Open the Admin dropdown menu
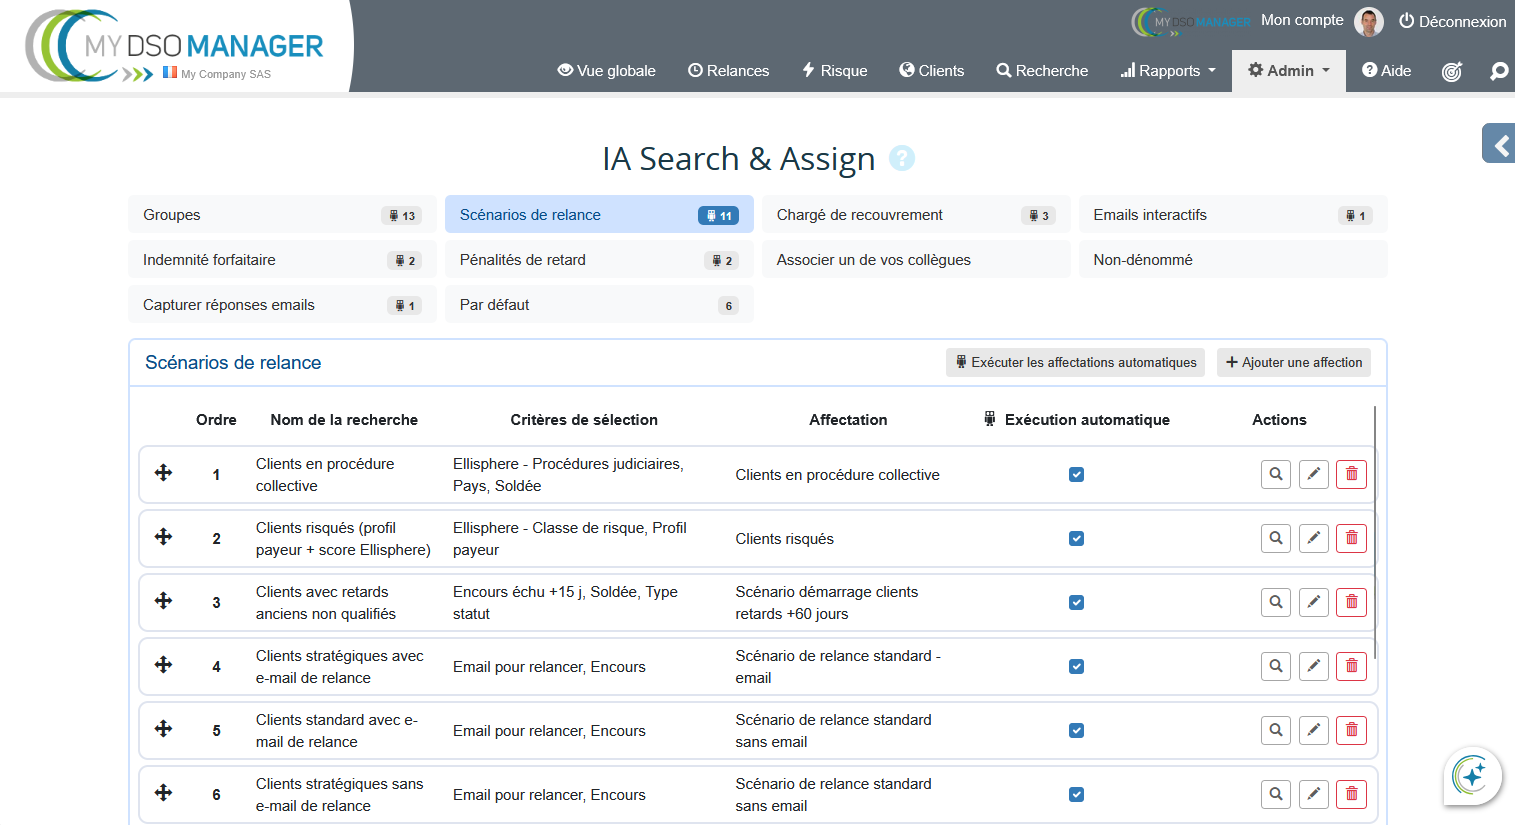The width and height of the screenshot is (1515, 825). tap(1289, 70)
